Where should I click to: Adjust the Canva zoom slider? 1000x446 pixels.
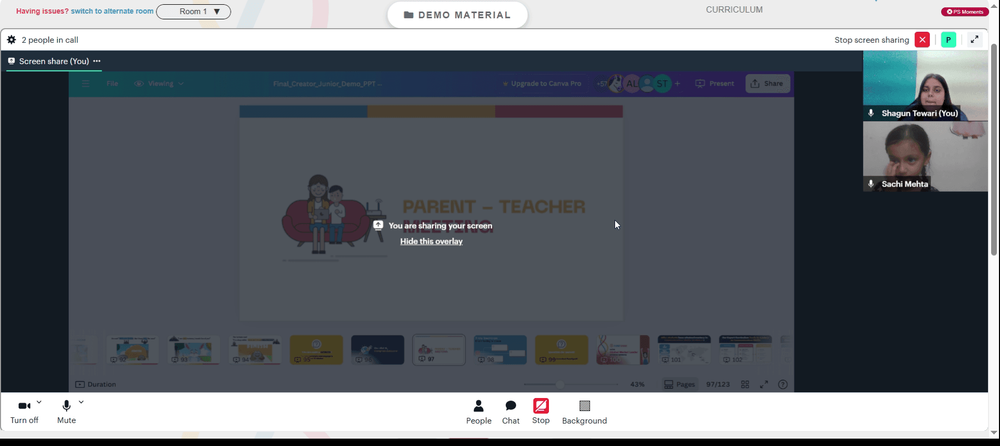pyautogui.click(x=571, y=385)
